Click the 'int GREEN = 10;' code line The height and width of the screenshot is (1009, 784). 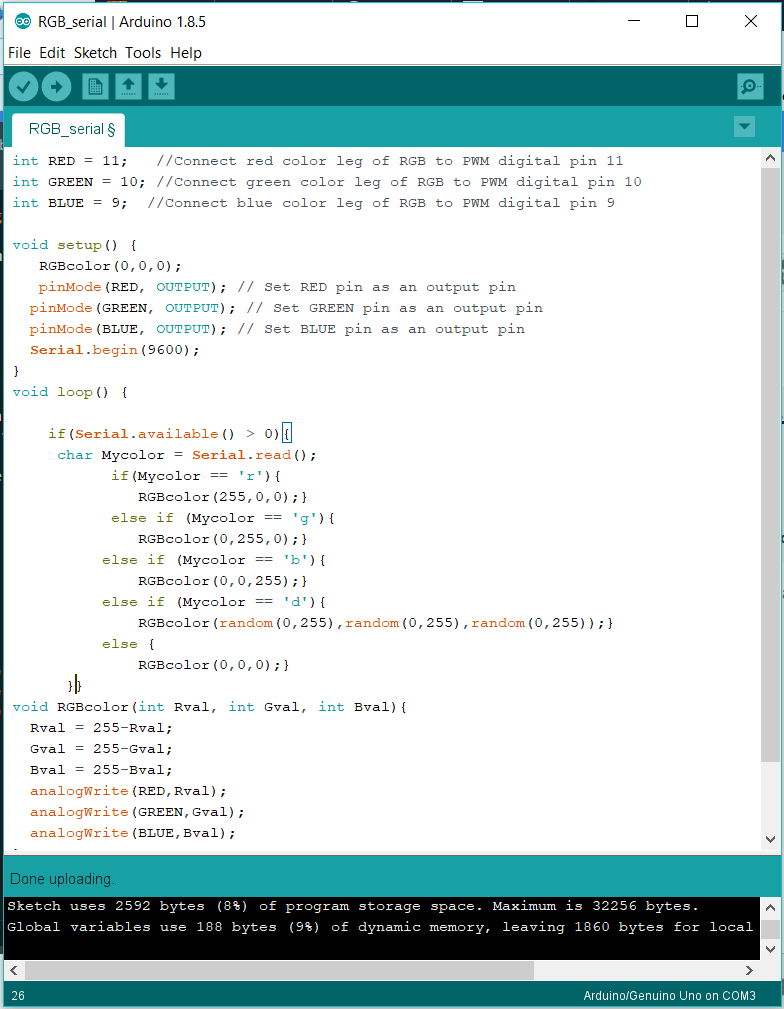[327, 182]
